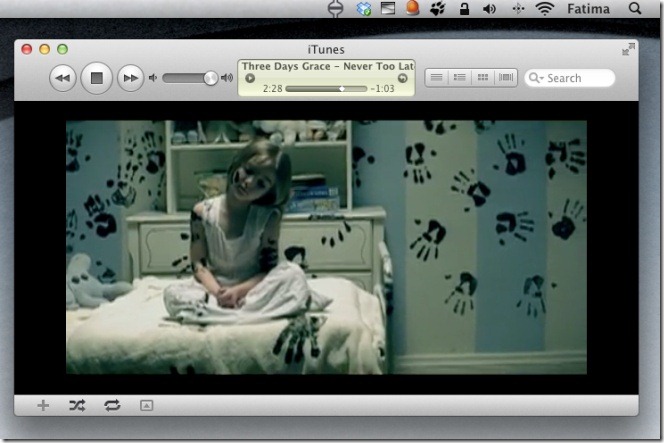Click the low volume speaker icon

pos(153,78)
